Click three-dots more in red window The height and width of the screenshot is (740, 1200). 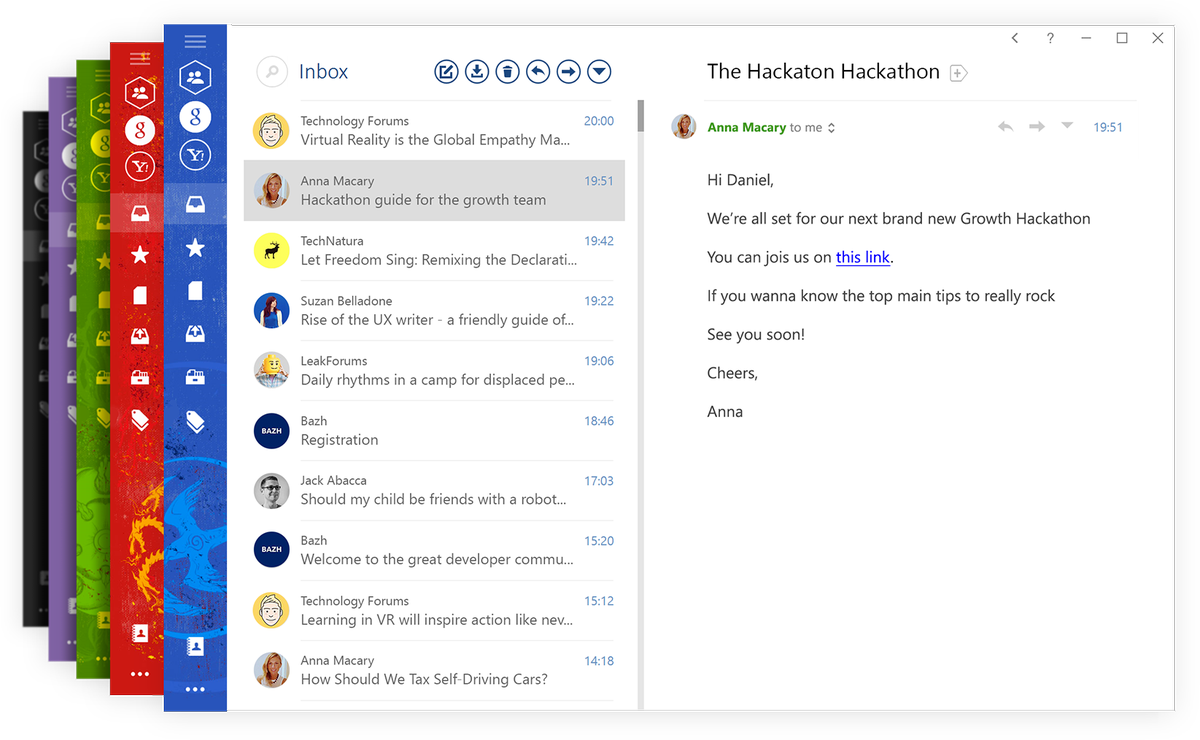tap(140, 674)
